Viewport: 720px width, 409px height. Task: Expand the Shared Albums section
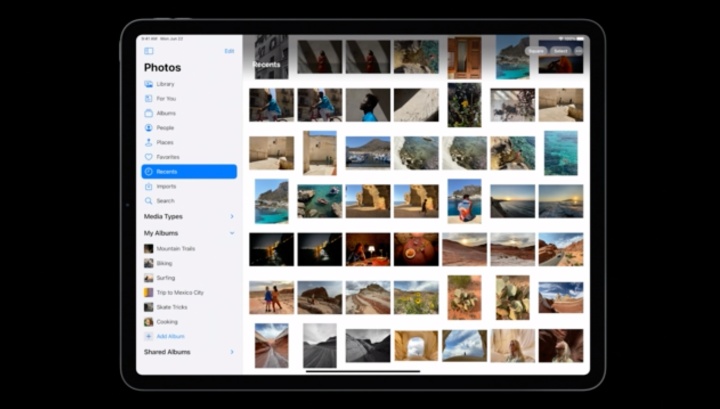232,352
